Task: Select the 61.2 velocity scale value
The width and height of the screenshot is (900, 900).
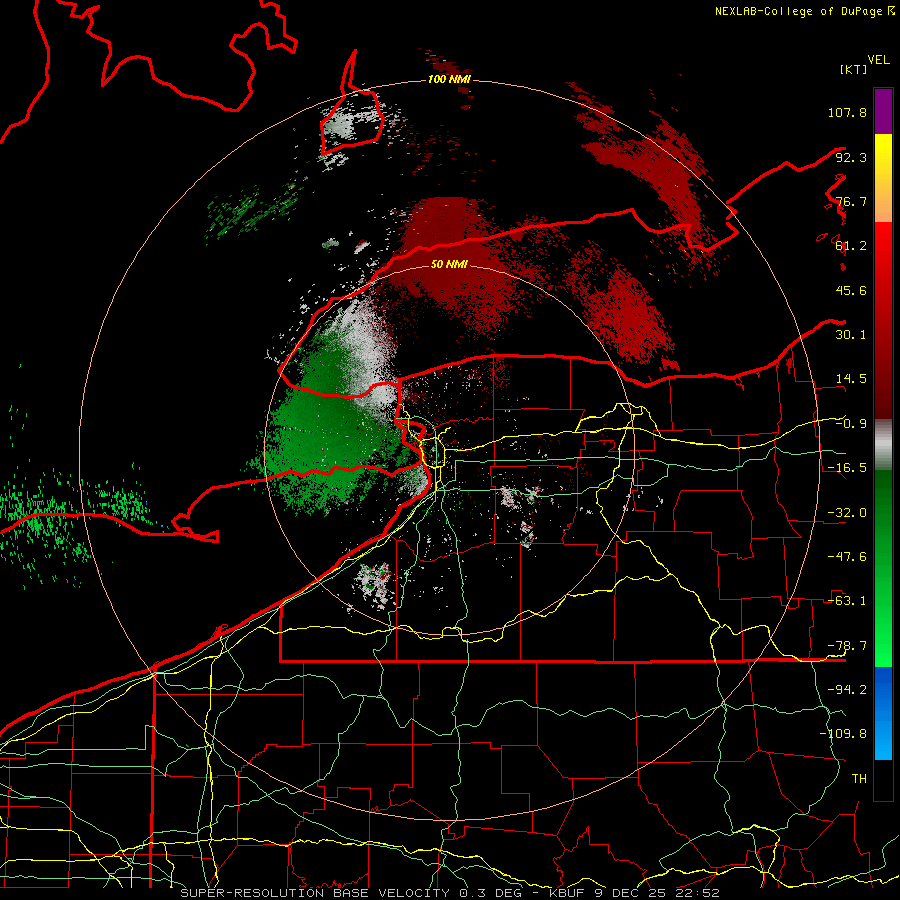Action: click(x=851, y=246)
